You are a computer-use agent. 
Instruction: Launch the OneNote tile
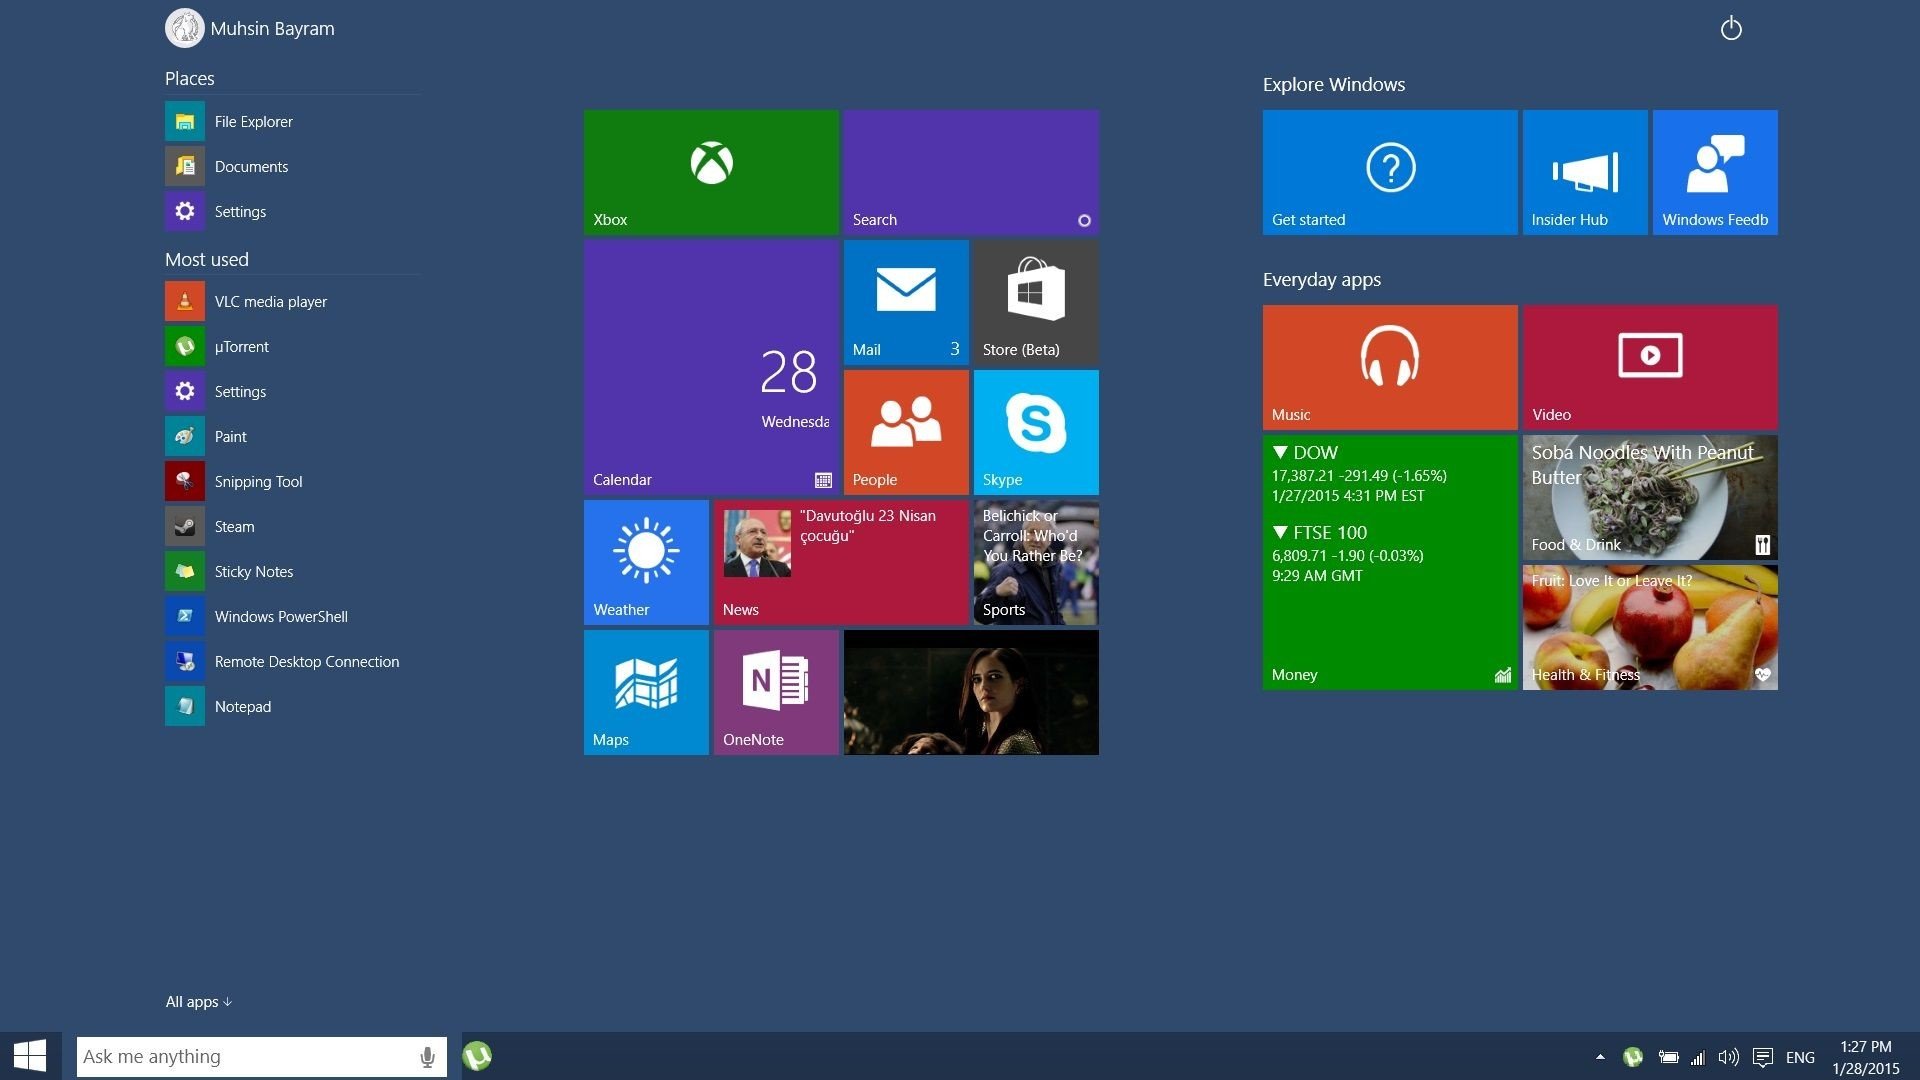(776, 692)
